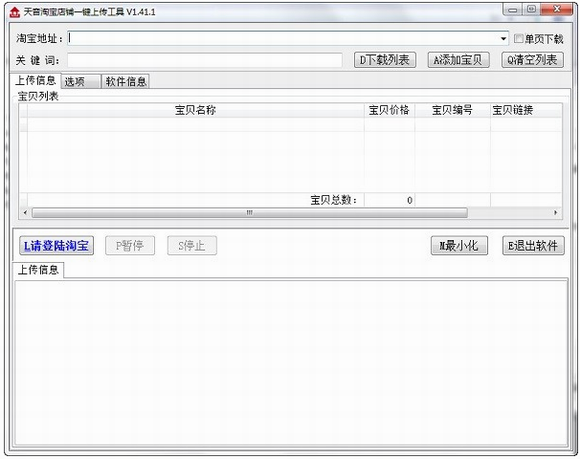Click the left scroll arrow of list
Viewport: 580px width, 459px height.
point(25,213)
